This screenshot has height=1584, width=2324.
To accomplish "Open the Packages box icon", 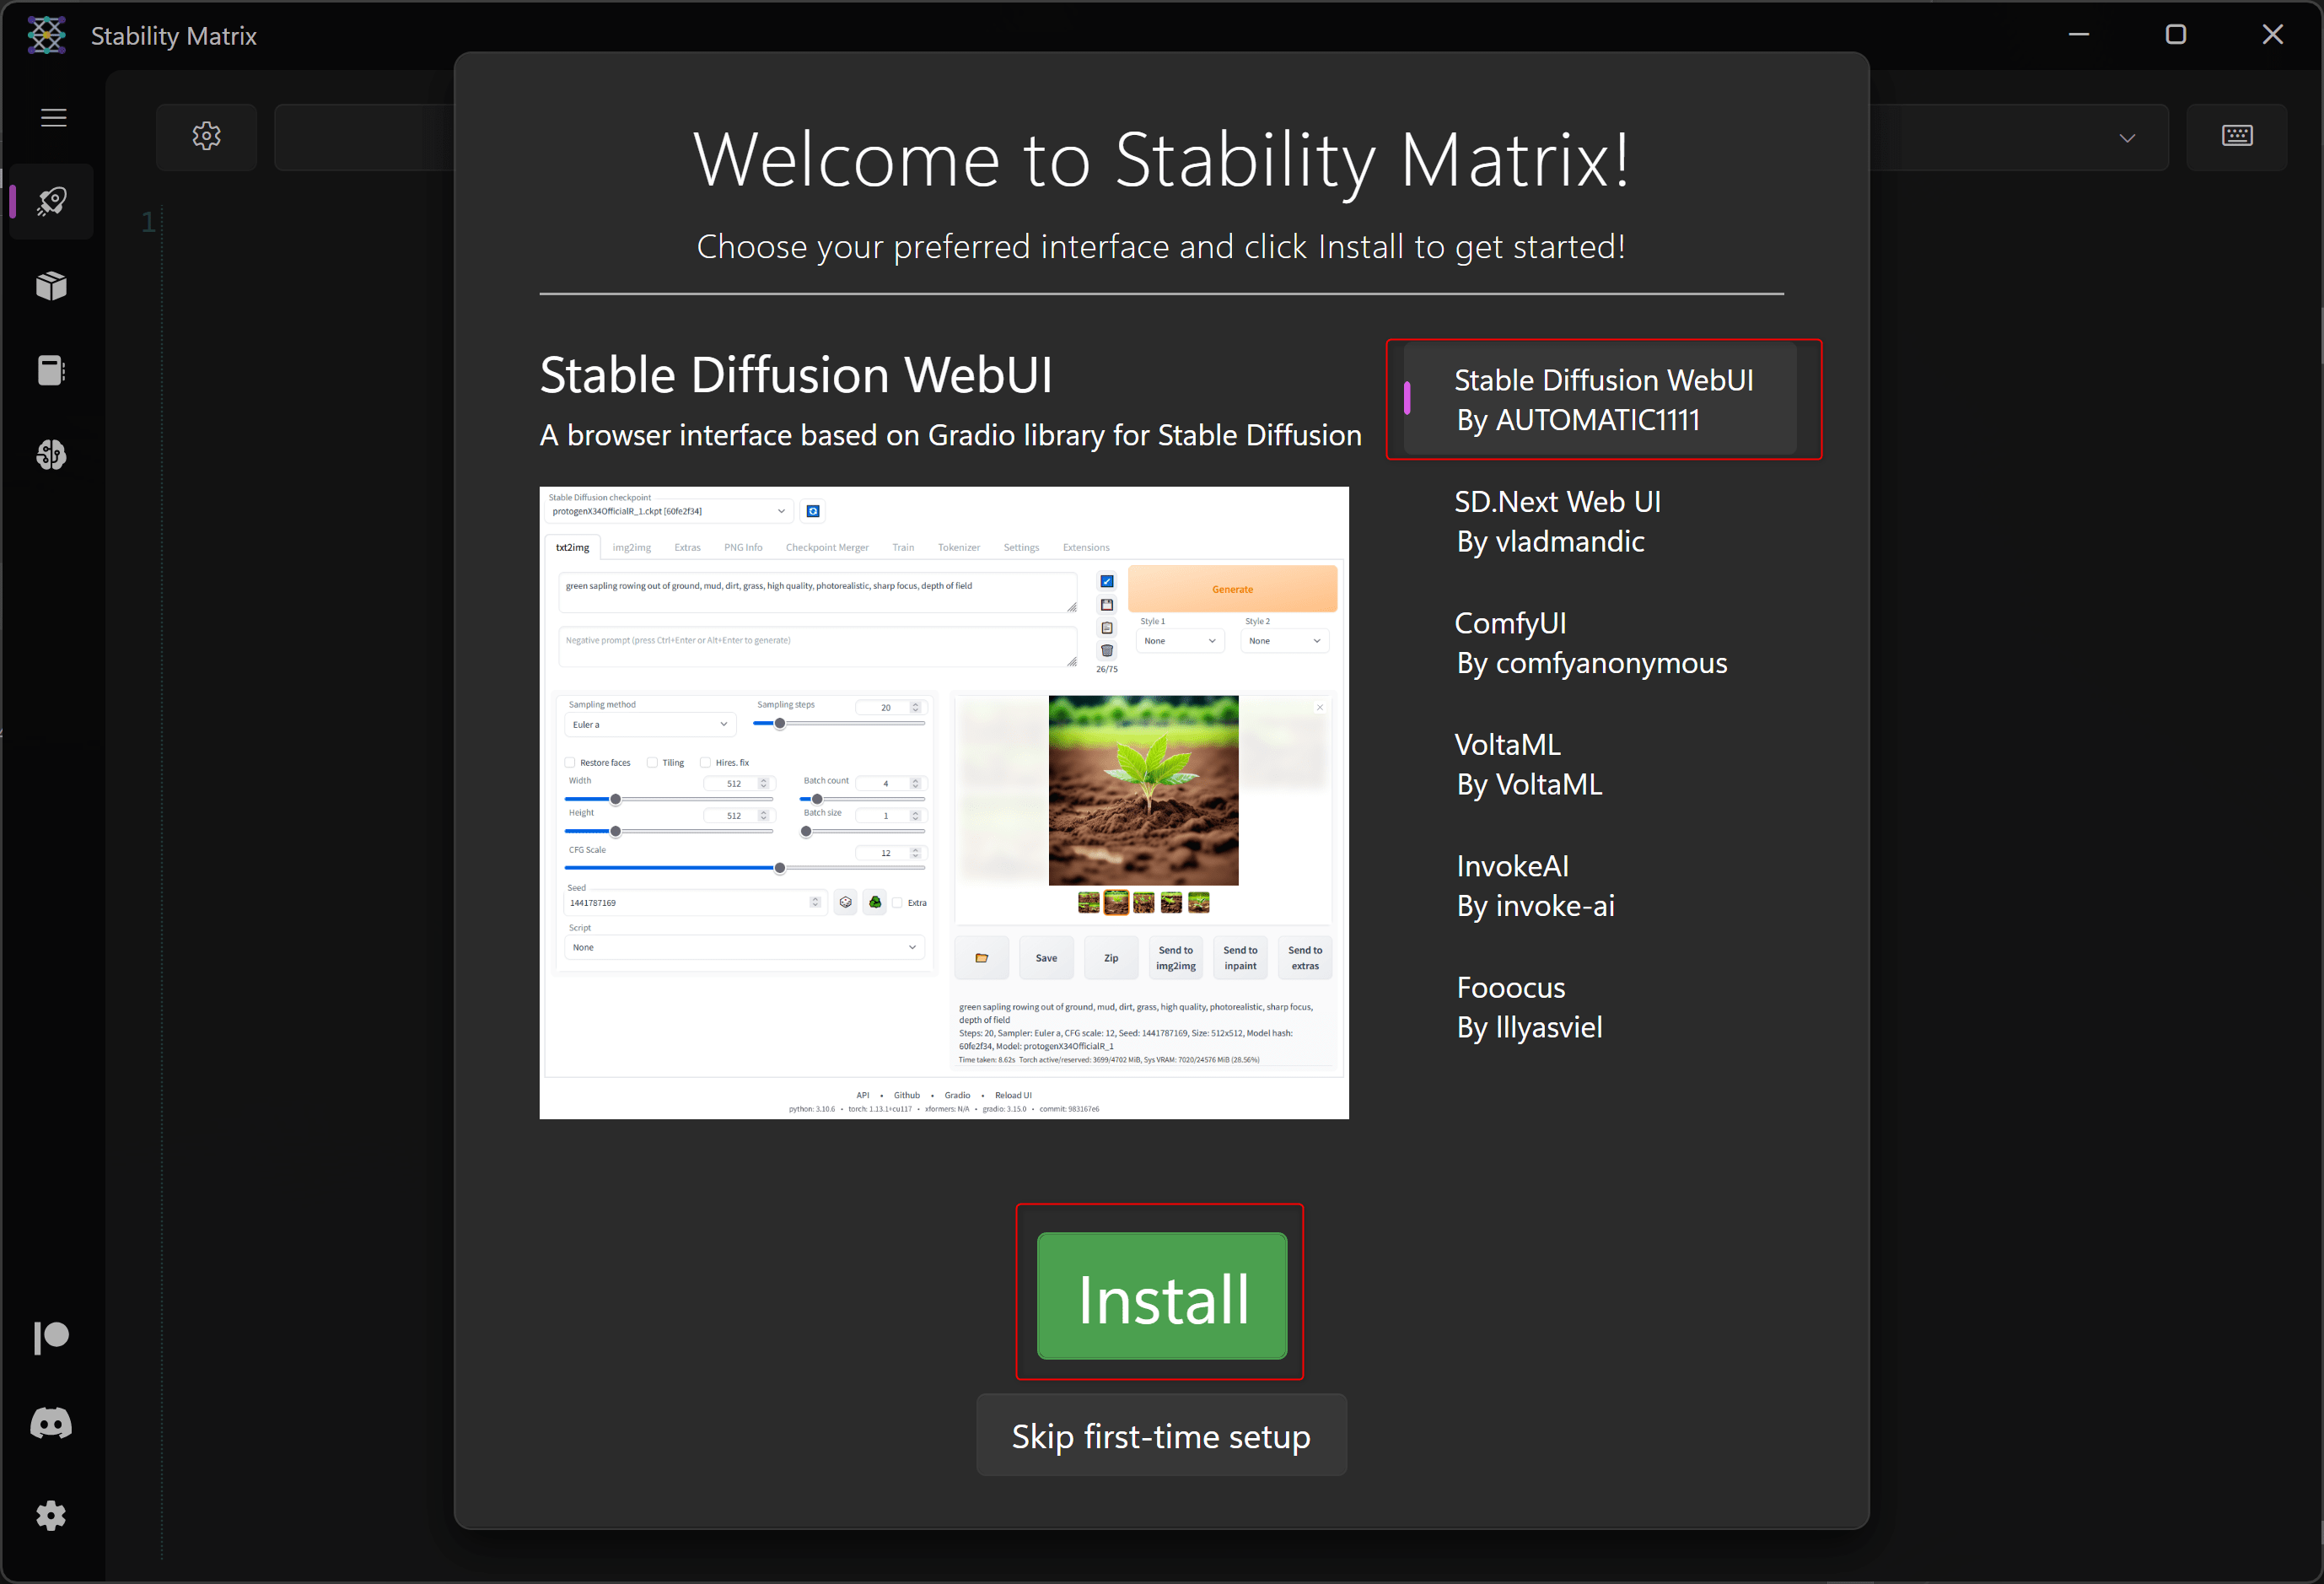I will pyautogui.click(x=52, y=287).
